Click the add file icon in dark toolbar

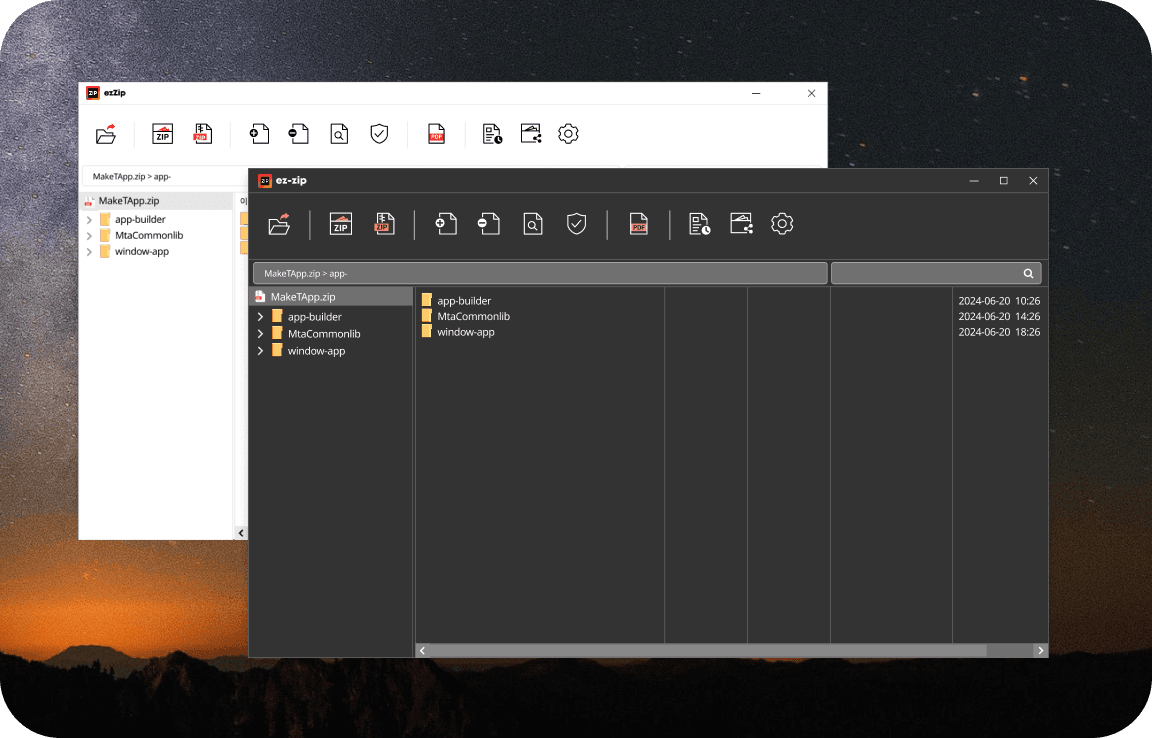[x=446, y=223]
